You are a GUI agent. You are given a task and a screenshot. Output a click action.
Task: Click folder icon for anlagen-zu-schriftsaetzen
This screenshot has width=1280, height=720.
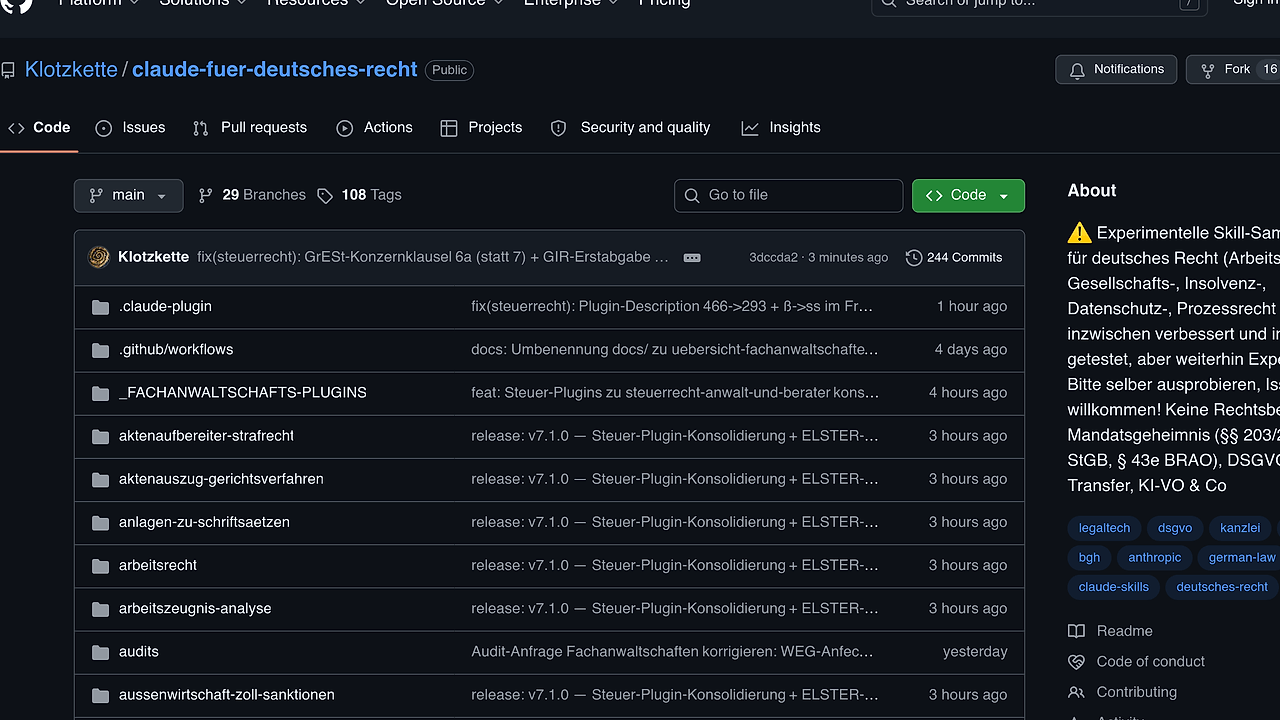(x=100, y=522)
